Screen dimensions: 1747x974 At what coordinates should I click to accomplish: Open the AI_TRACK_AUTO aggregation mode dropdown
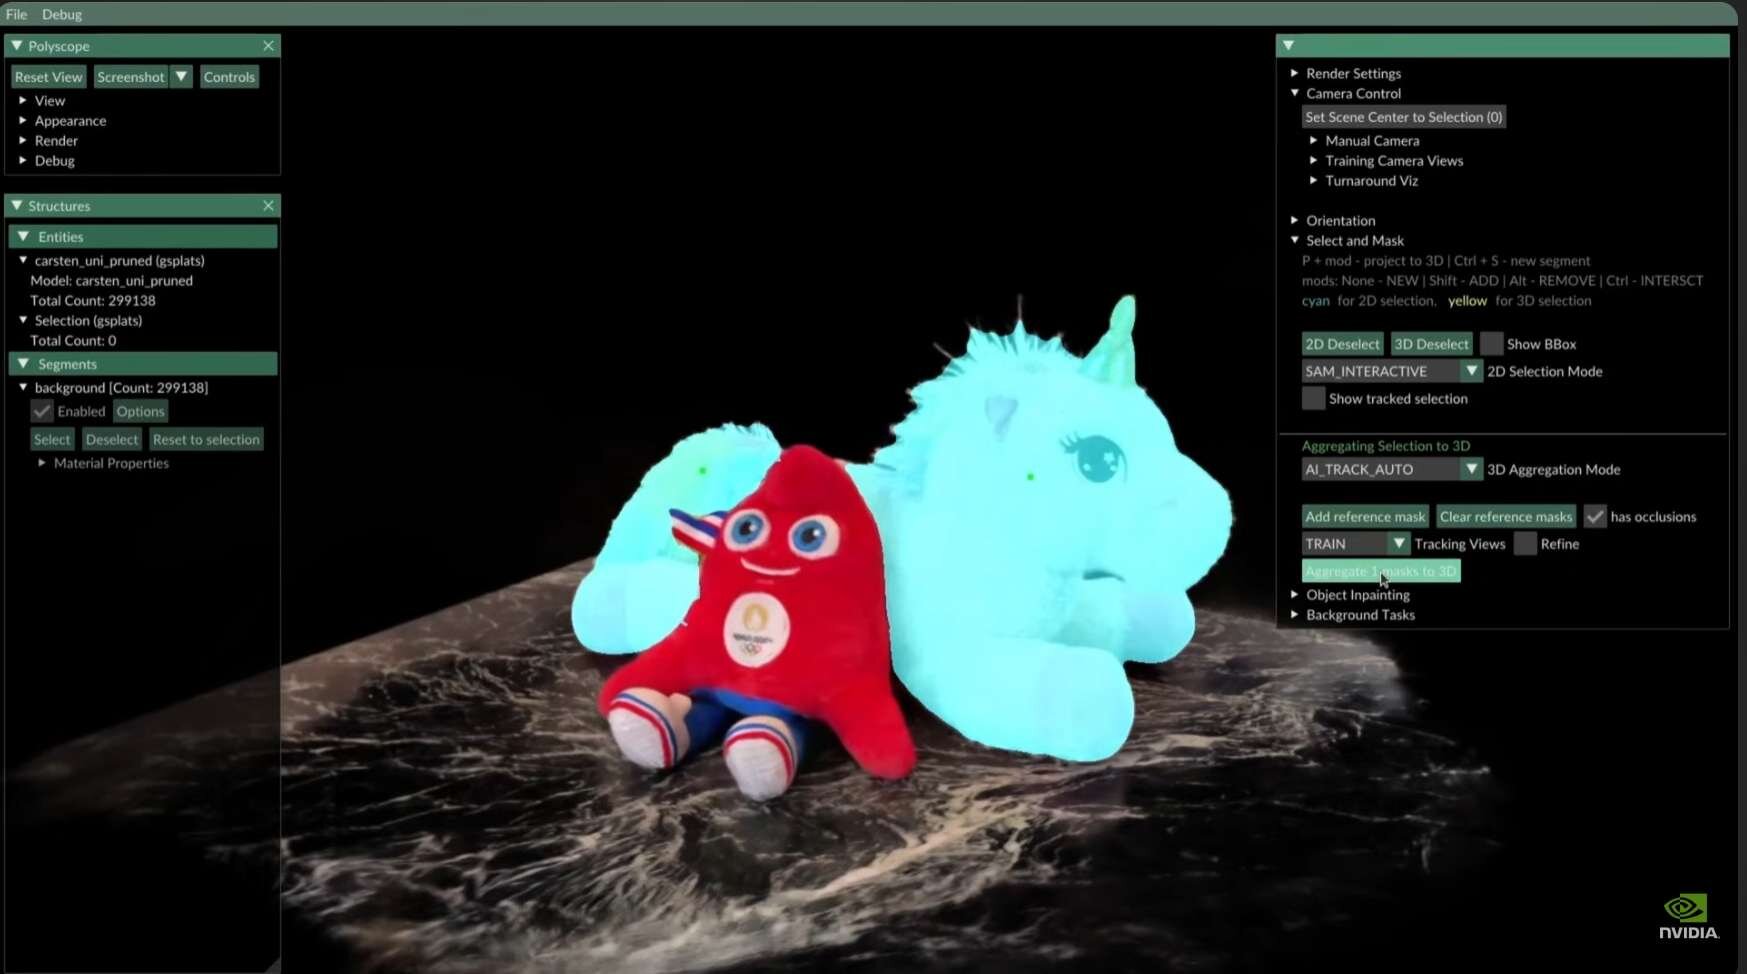click(x=1470, y=469)
